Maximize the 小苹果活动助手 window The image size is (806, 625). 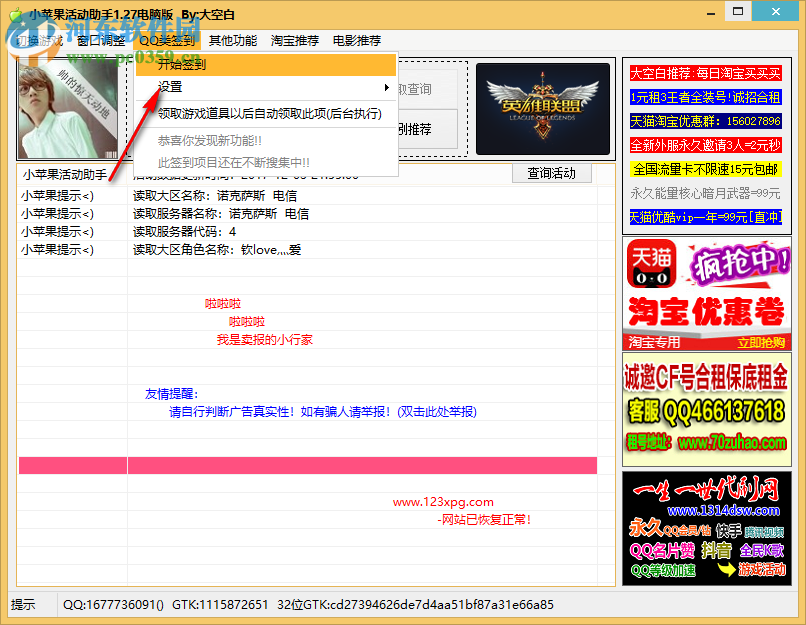(738, 11)
